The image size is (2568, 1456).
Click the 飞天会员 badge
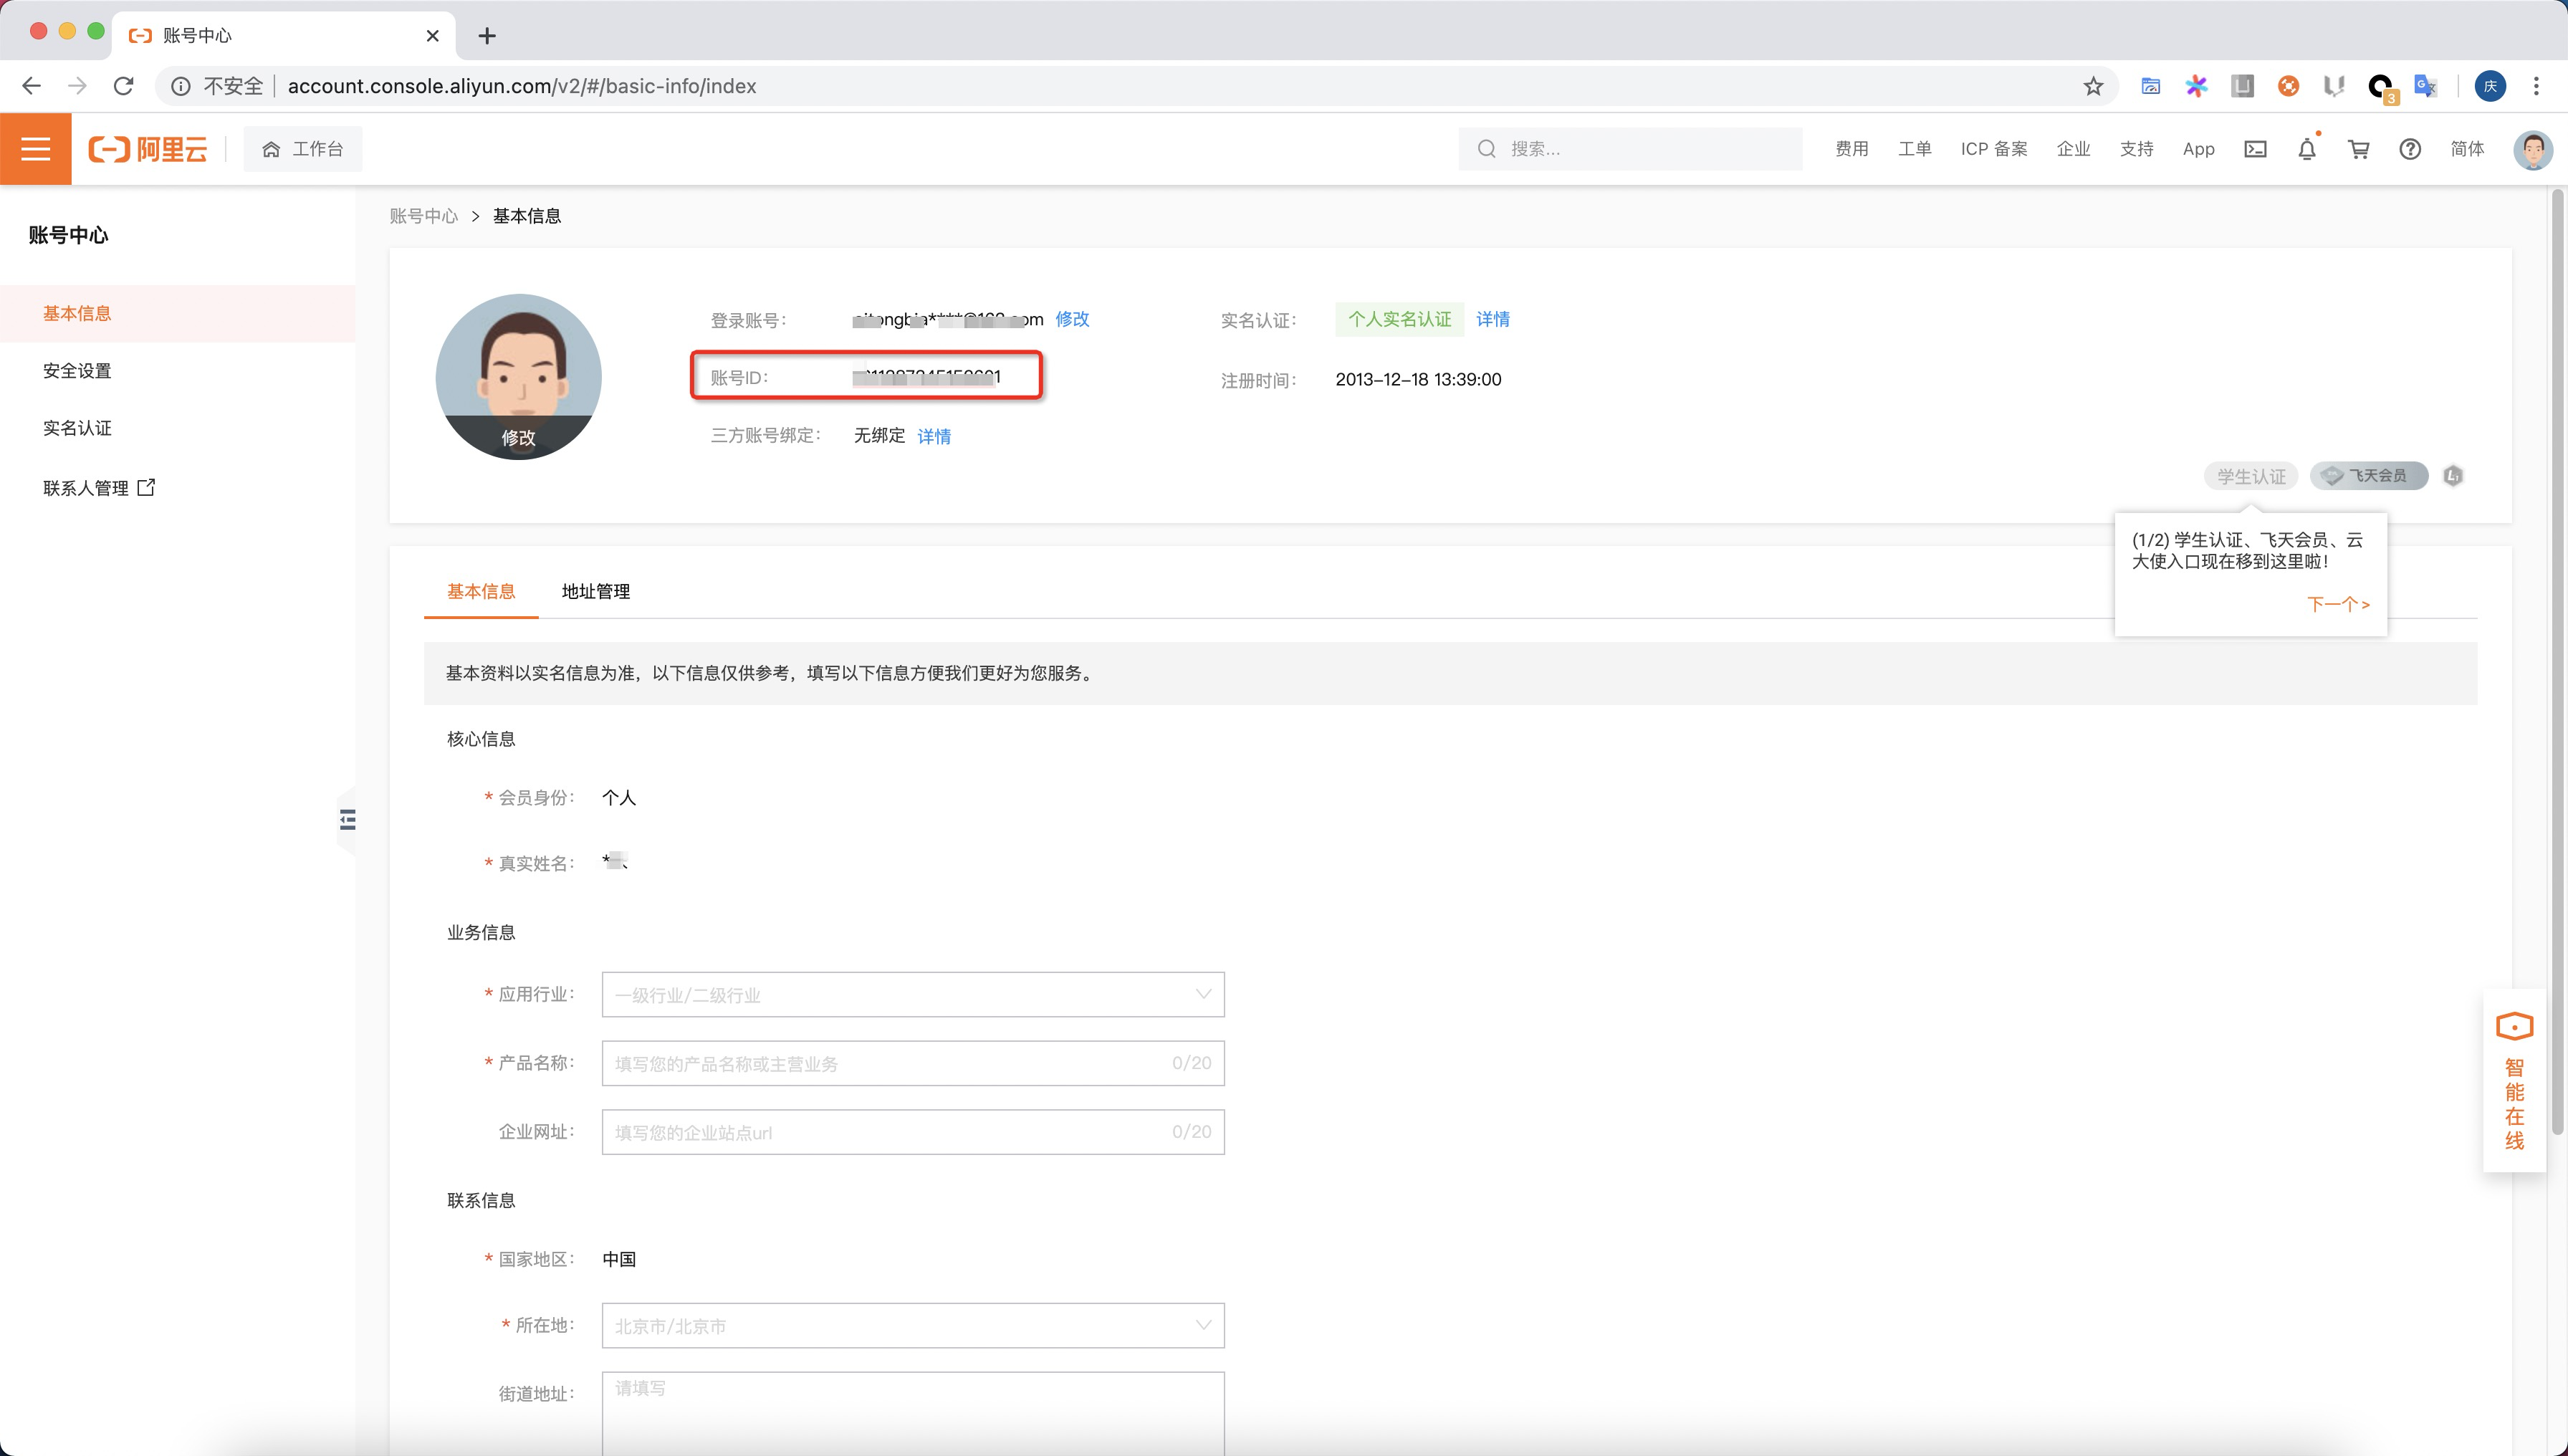click(2369, 476)
